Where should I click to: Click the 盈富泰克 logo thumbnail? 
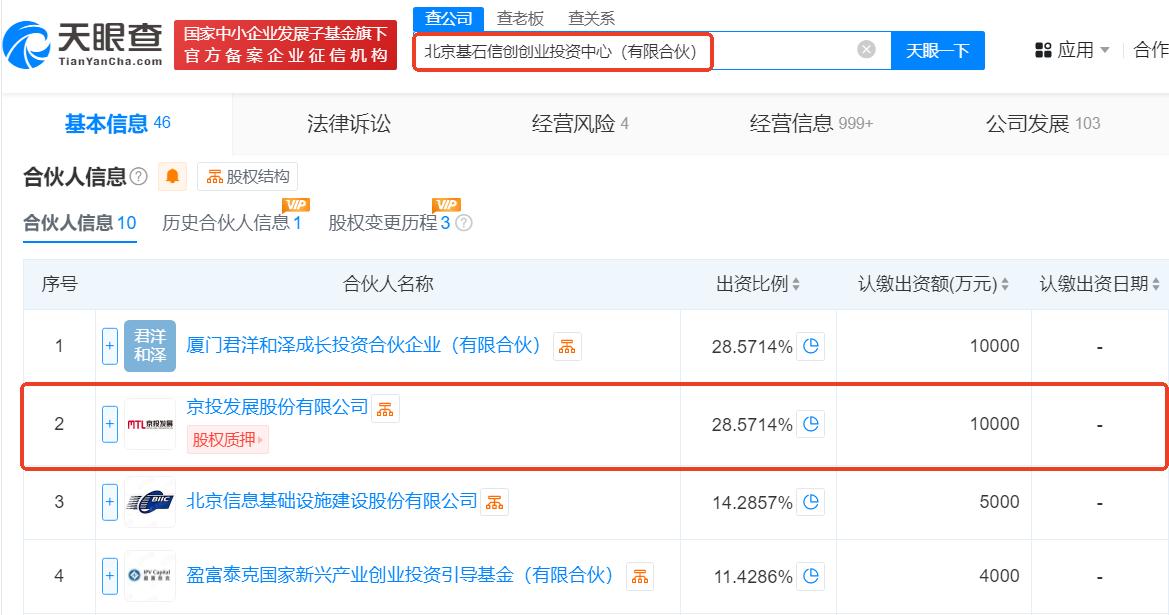point(150,576)
